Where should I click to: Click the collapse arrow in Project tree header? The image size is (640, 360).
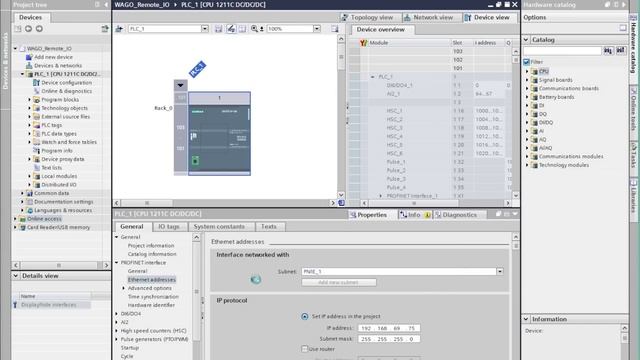pos(106,4)
